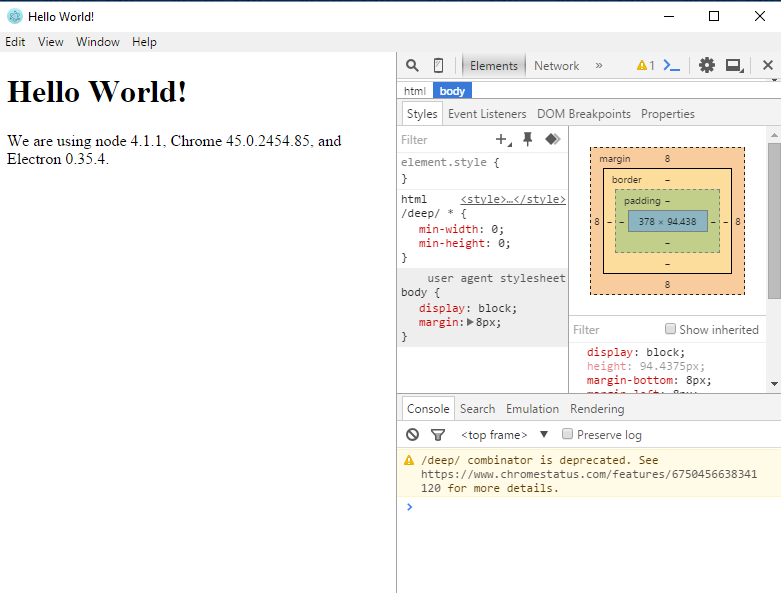Click the inspect element magnifier icon
Image resolution: width=781 pixels, height=593 pixels.
point(412,65)
